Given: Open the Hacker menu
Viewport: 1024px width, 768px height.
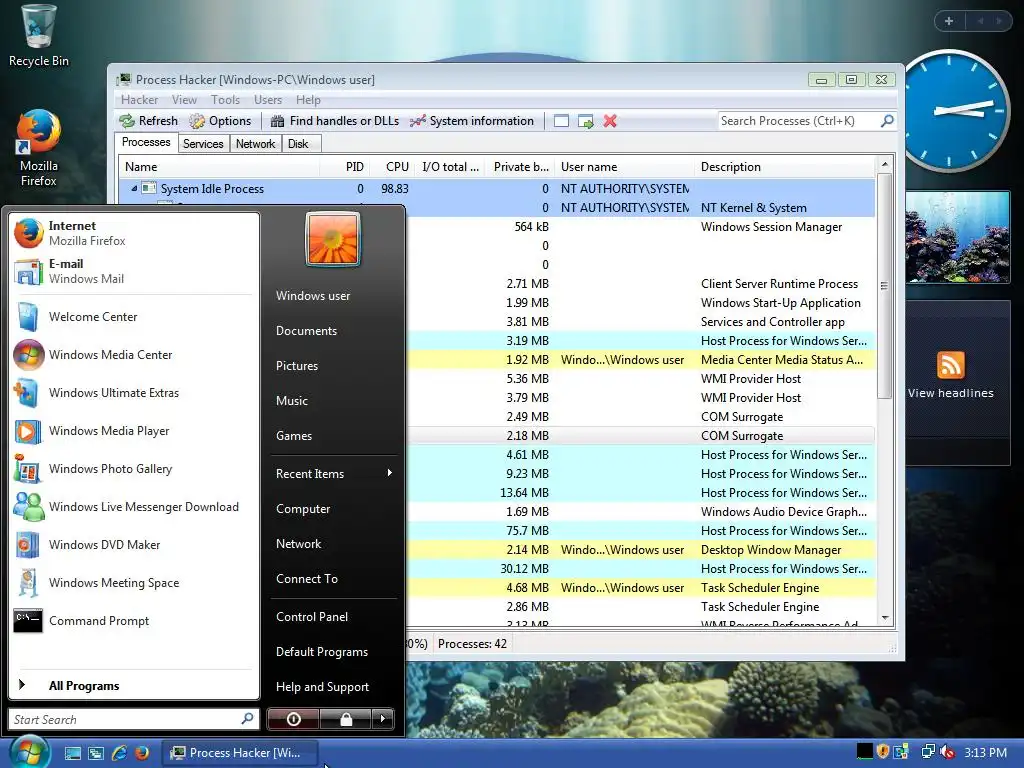Looking at the screenshot, I should (x=139, y=100).
